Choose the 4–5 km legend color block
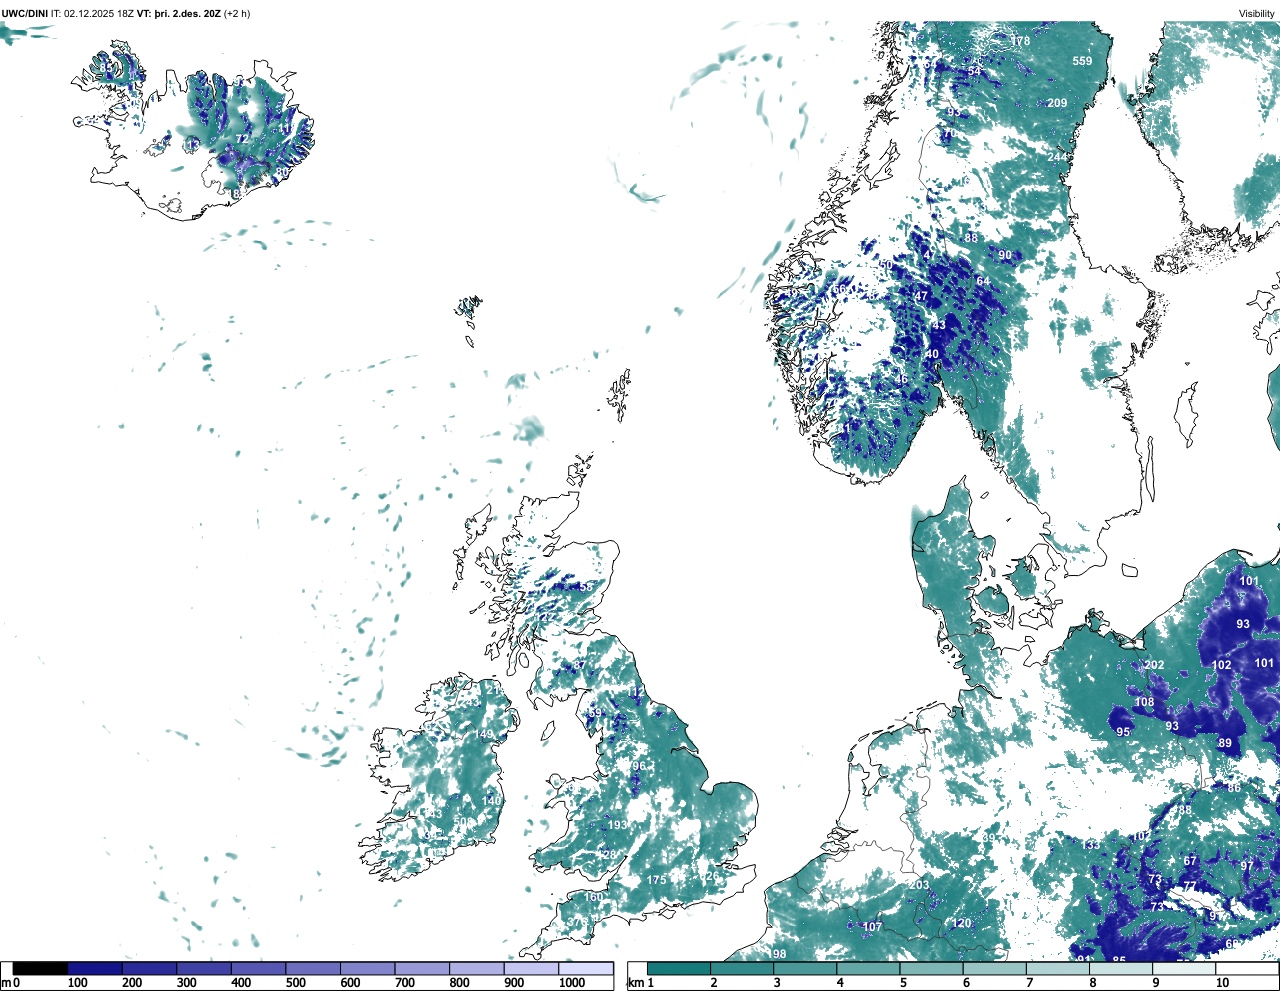Viewport: 1280px width, 991px height. click(x=868, y=969)
